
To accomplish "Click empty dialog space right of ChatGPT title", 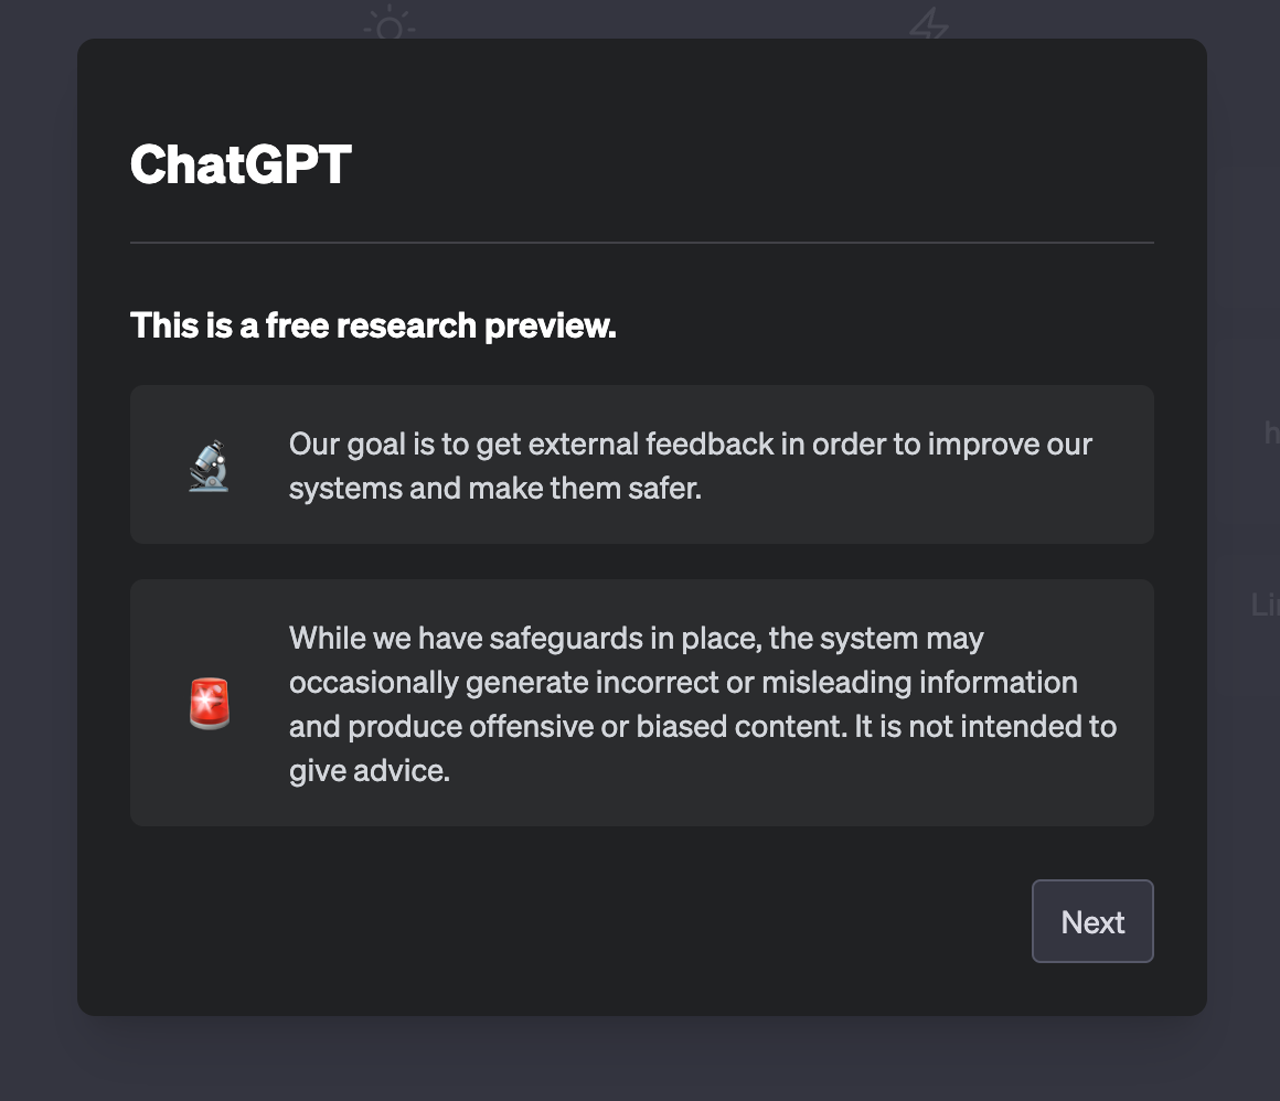I will point(750,164).
